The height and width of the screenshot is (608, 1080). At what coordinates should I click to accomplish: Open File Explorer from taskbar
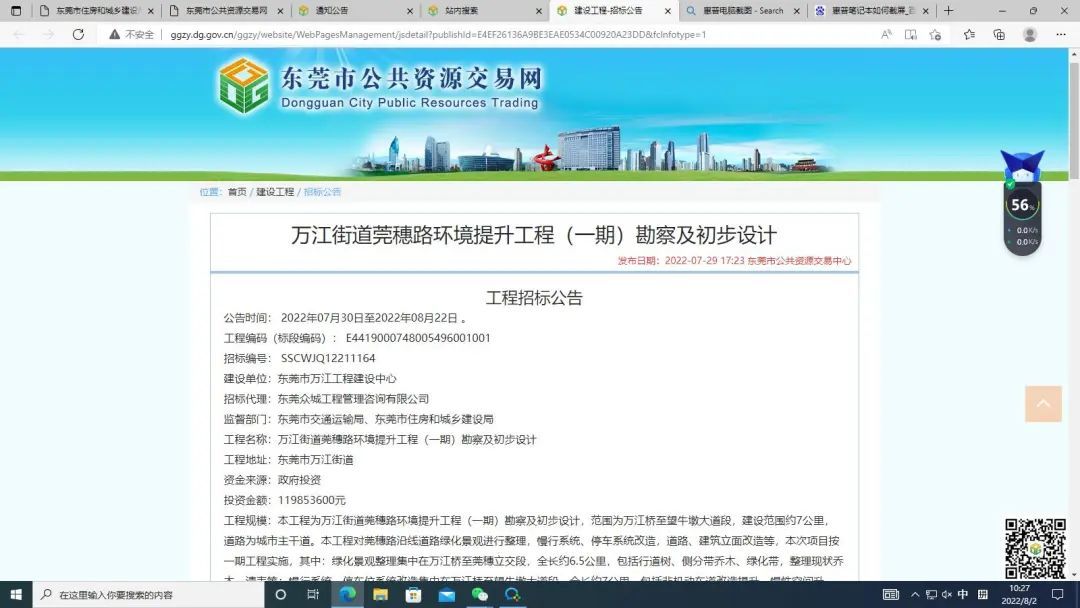[x=381, y=594]
